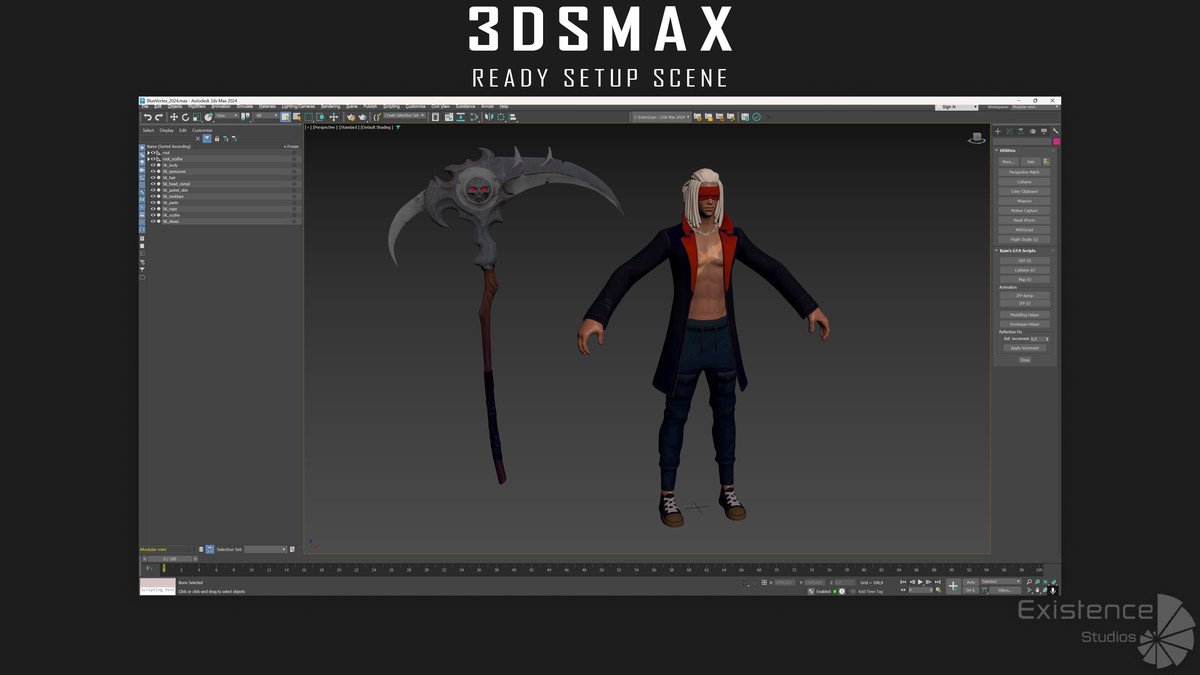Click the ViewCube in viewport
This screenshot has height=675, width=1200.
[977, 138]
